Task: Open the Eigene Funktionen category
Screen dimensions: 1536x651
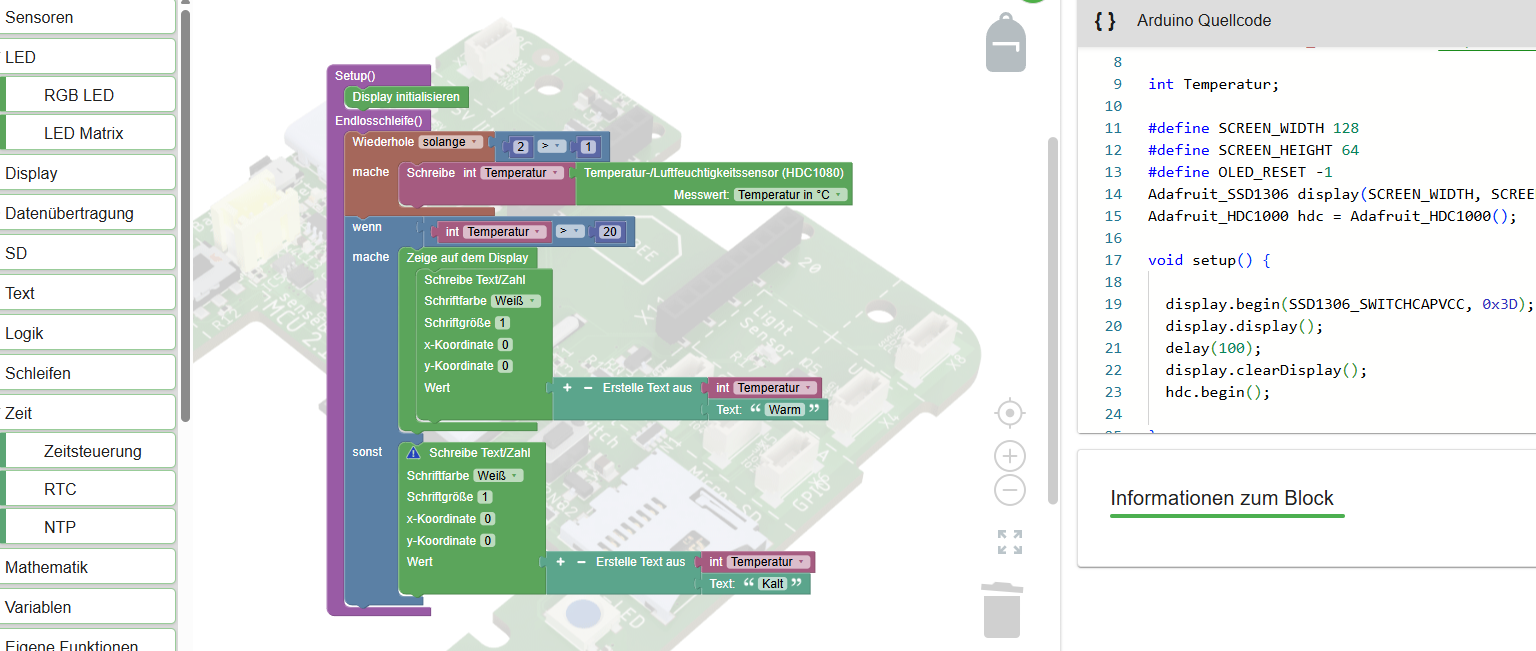Action: pos(88,642)
